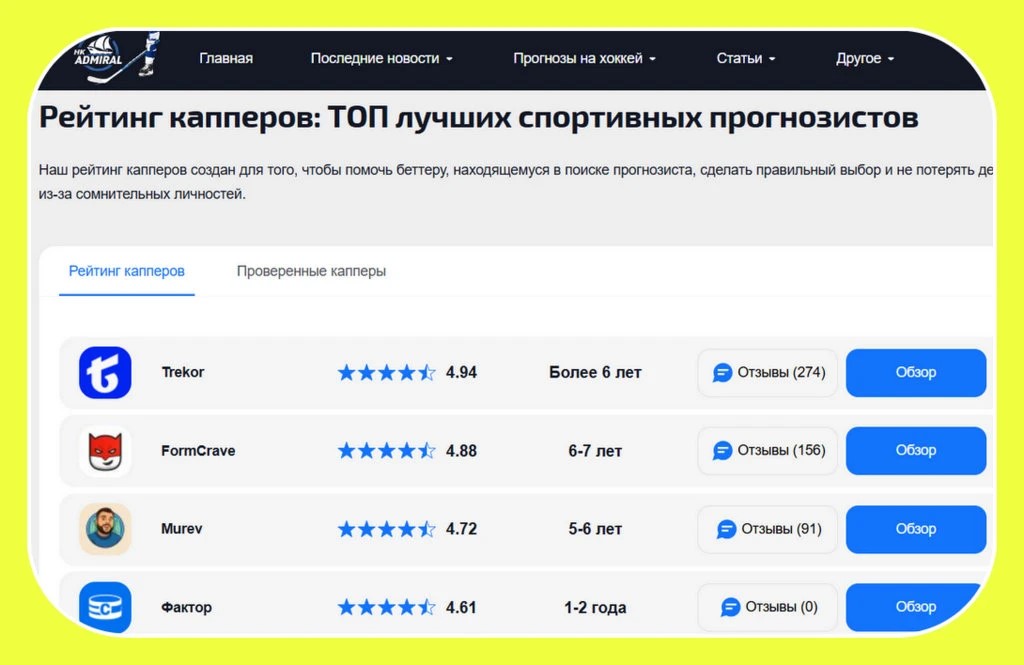The height and width of the screenshot is (665, 1024).
Task: Open the Trekor capper logo
Action: click(105, 372)
